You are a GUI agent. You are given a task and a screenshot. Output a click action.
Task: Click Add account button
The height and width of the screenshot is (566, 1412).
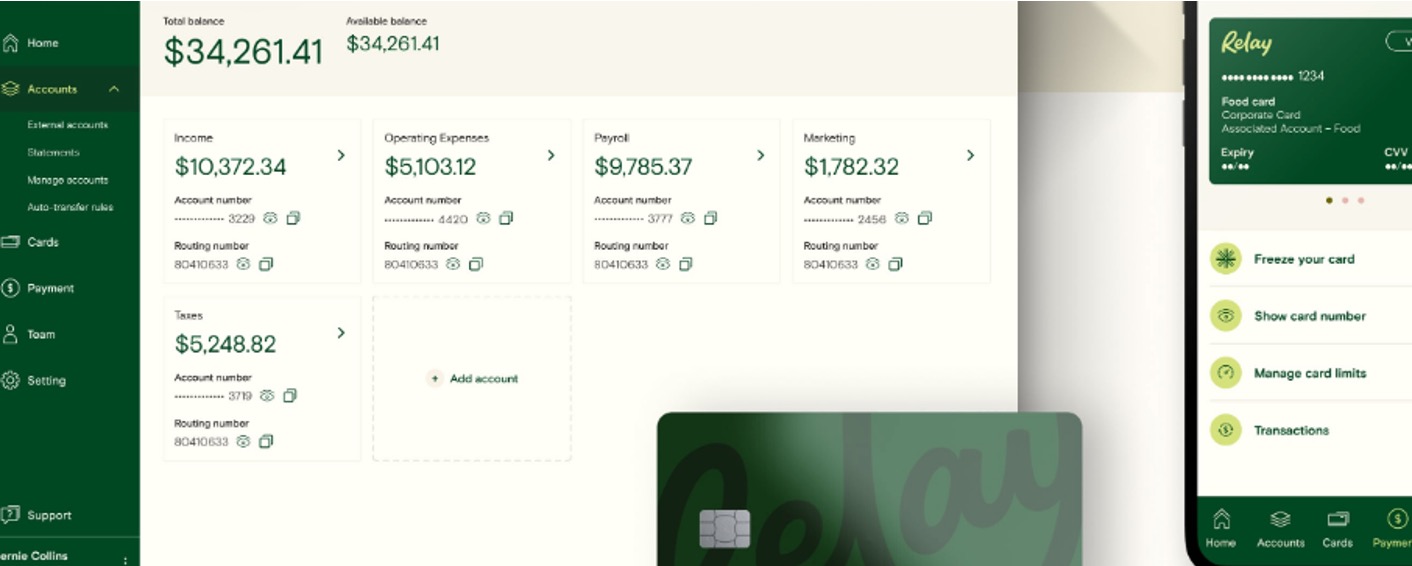pos(473,379)
